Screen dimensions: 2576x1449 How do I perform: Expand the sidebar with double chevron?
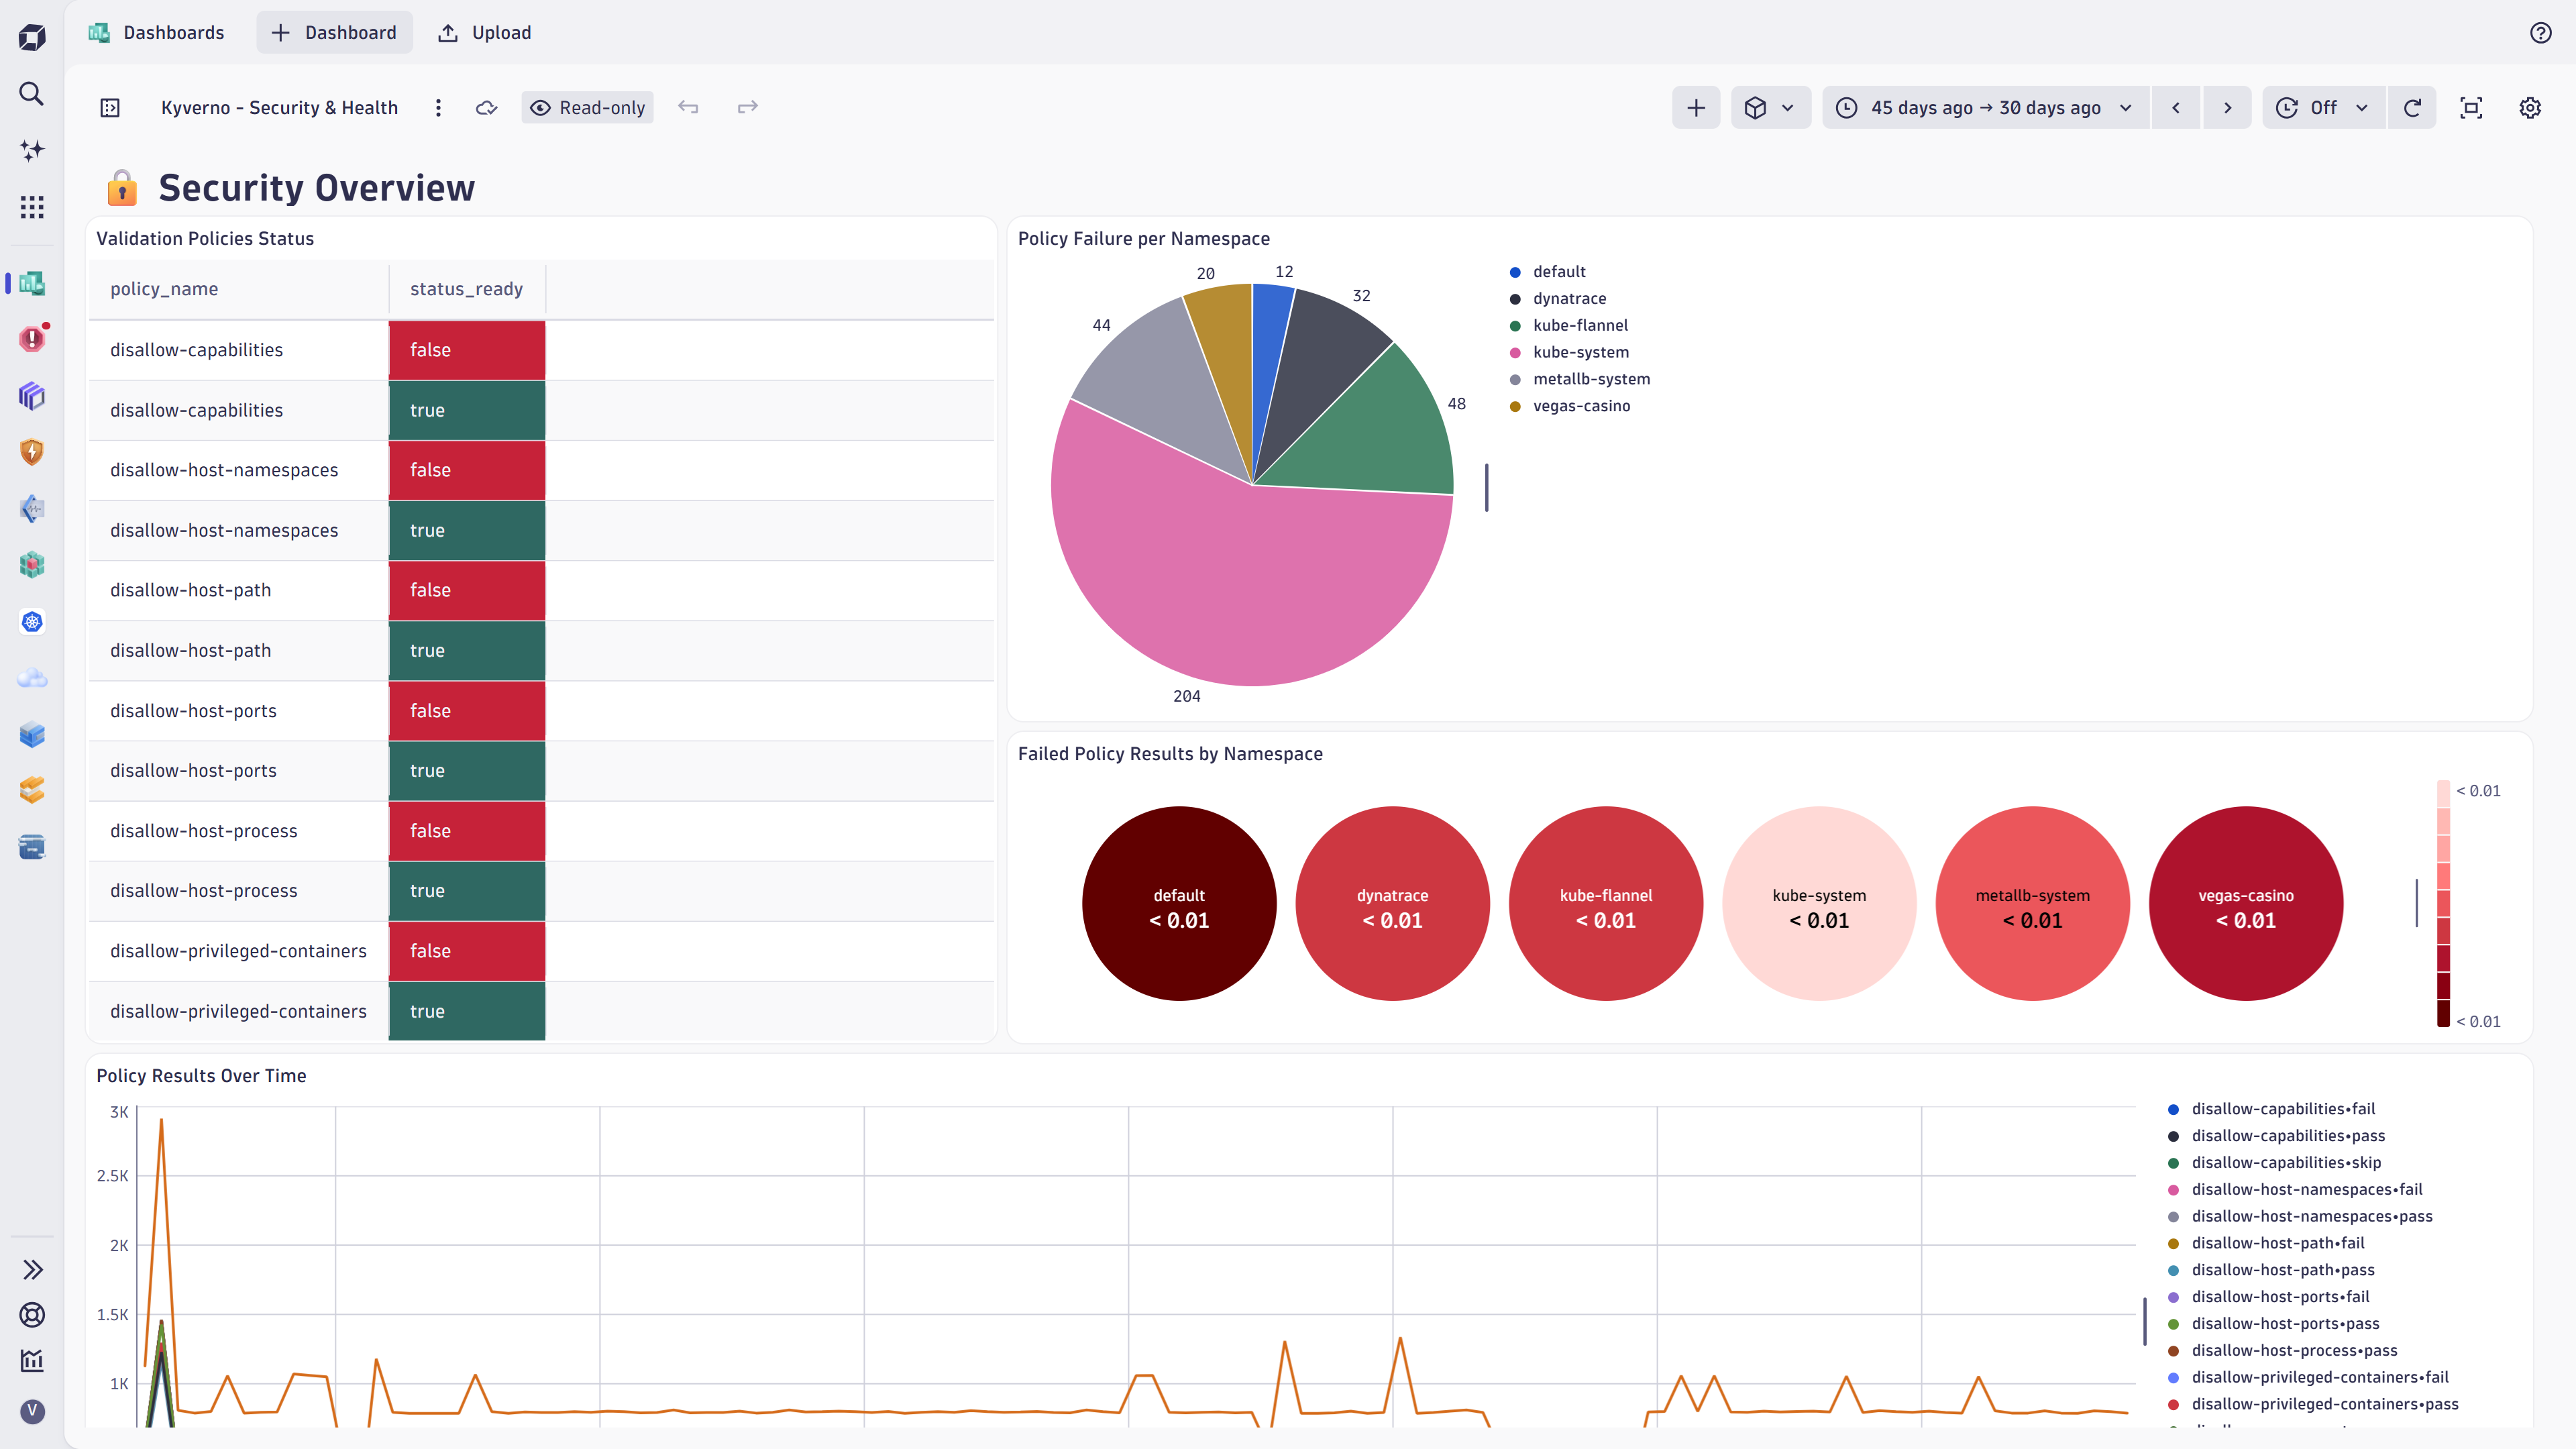32,1270
